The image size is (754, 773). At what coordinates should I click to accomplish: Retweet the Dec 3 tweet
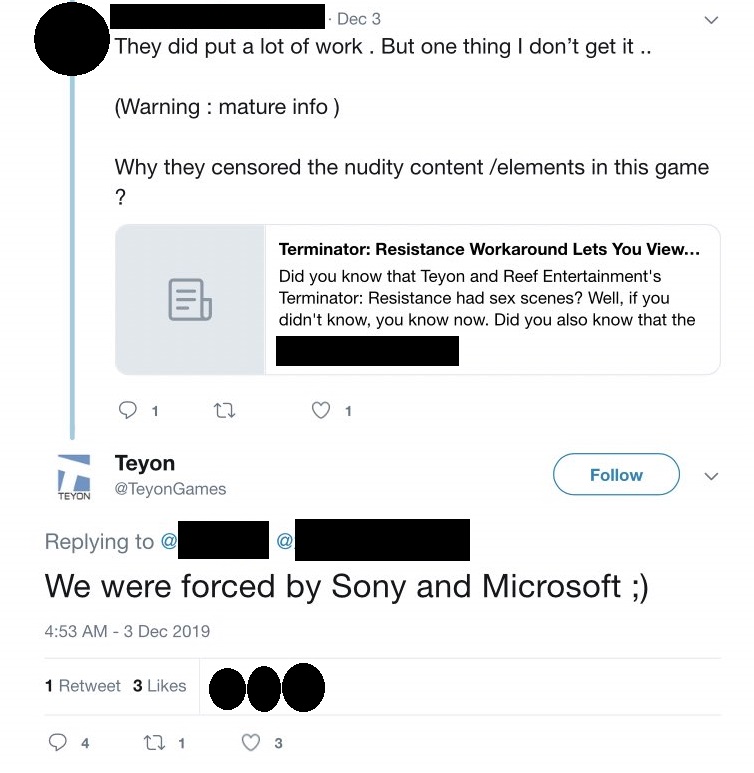click(x=224, y=410)
